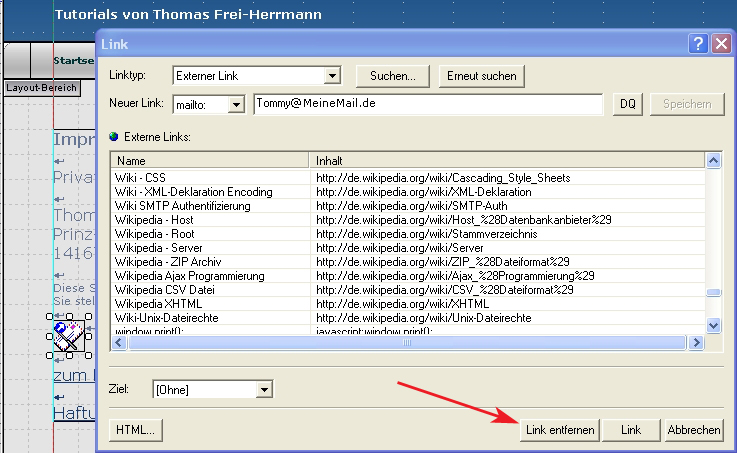Click the Neuer Link email text field
The width and height of the screenshot is (737, 453).
pos(428,103)
